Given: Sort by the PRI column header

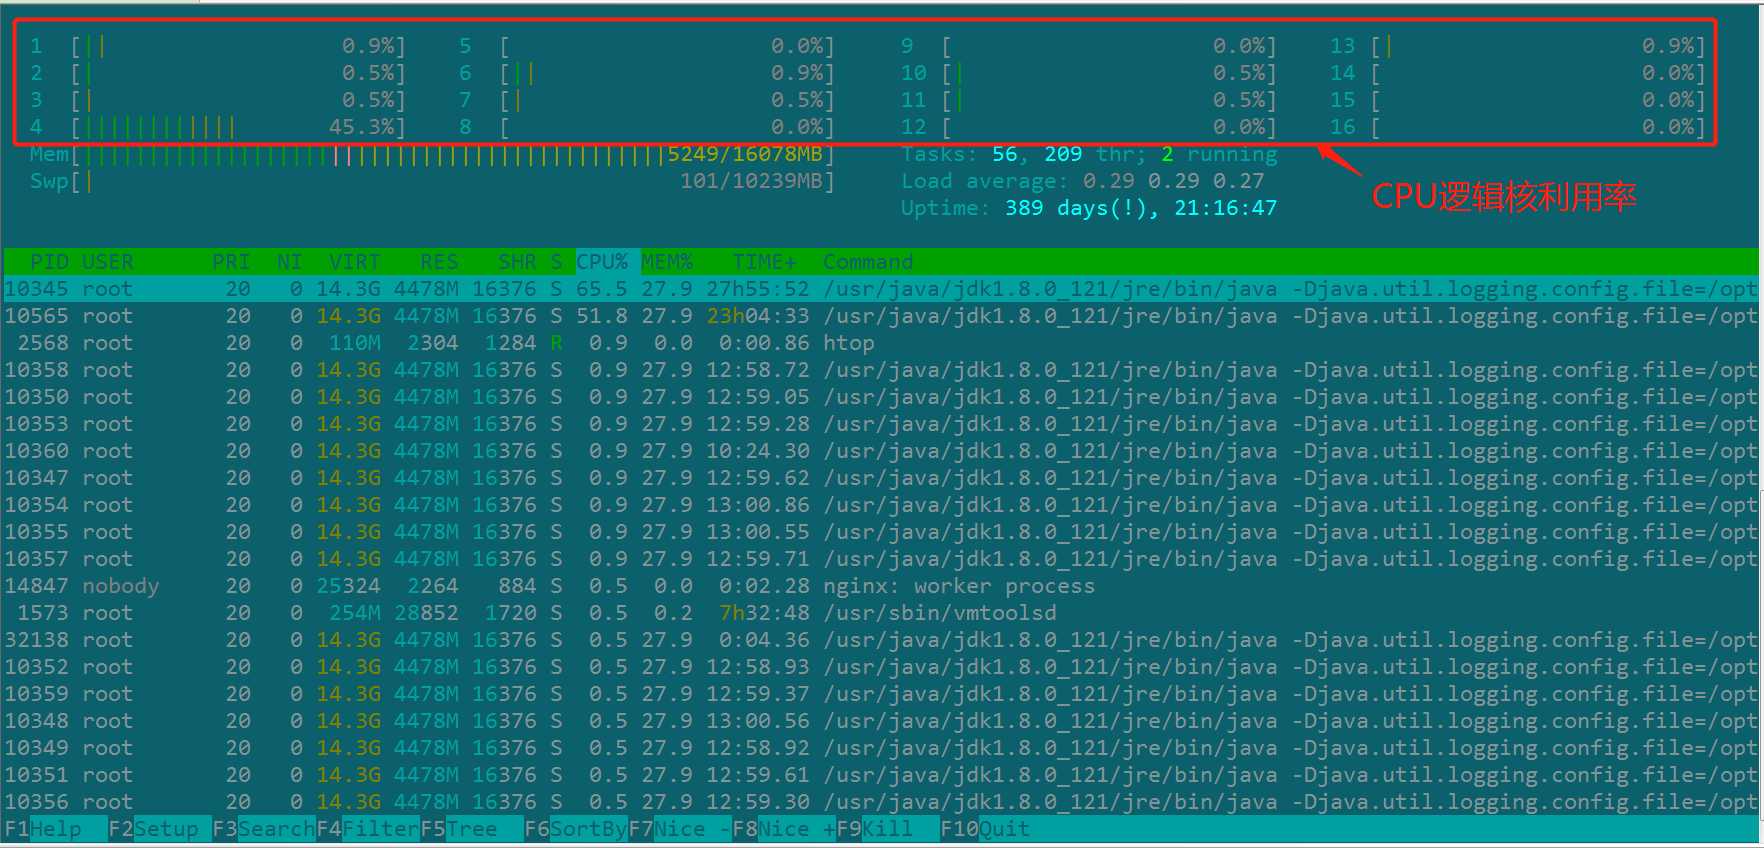Looking at the screenshot, I should point(231,262).
